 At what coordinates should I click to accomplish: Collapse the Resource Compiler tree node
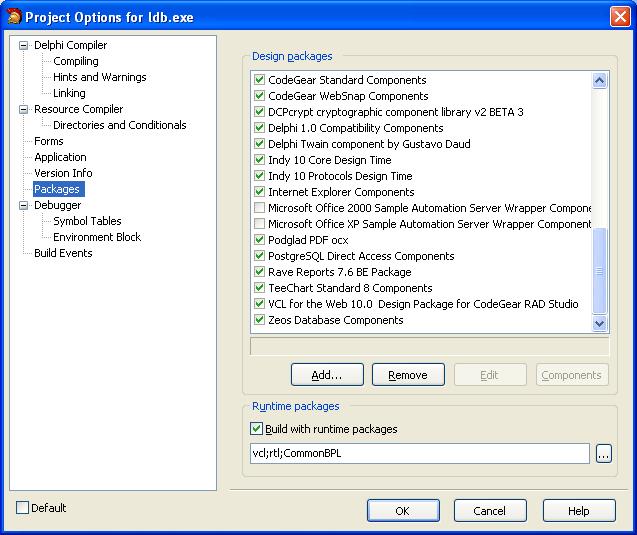(x=24, y=109)
